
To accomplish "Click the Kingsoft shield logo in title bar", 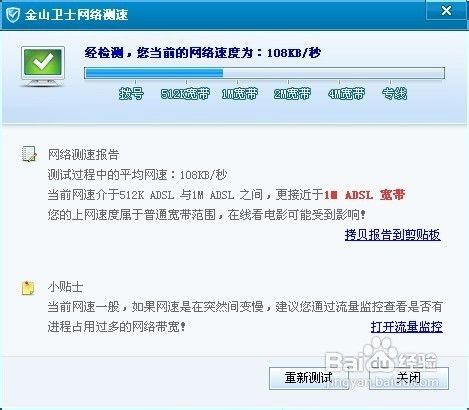I will (13, 15).
